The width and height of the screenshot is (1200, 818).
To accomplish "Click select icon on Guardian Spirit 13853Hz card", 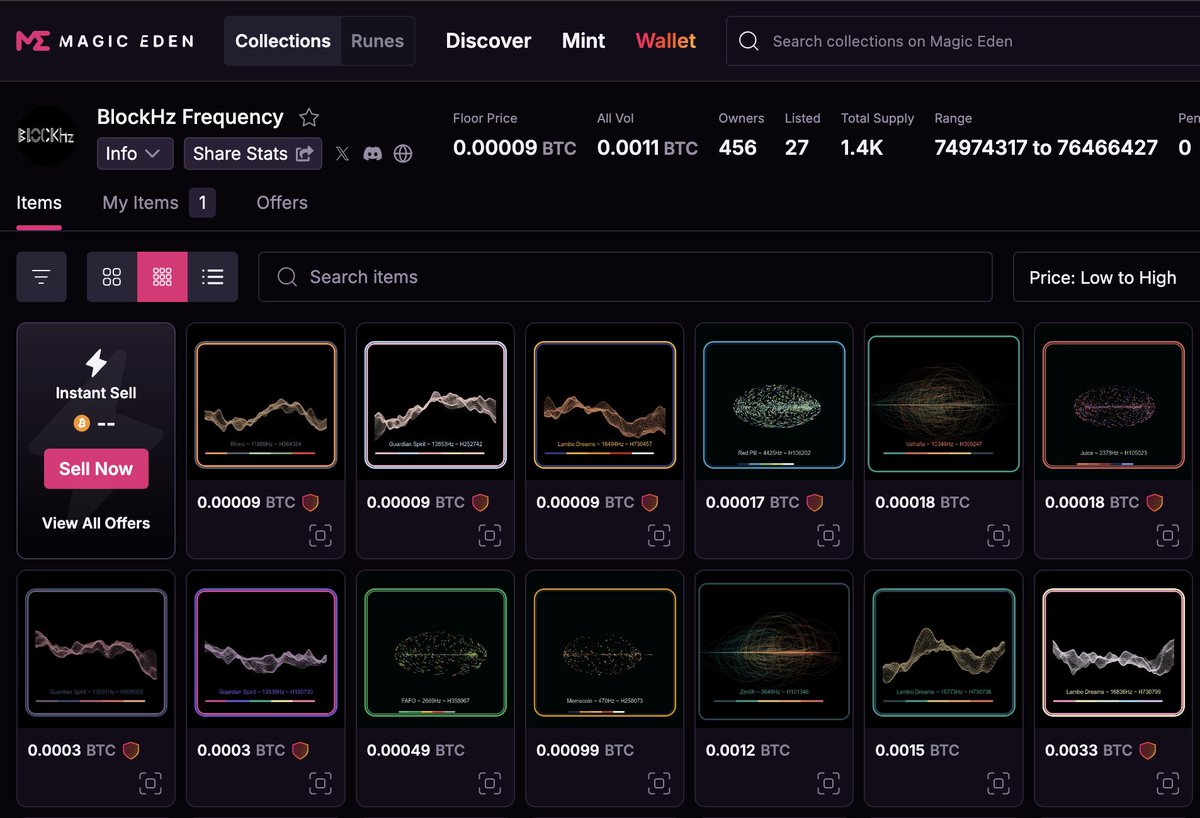I will (x=490, y=535).
